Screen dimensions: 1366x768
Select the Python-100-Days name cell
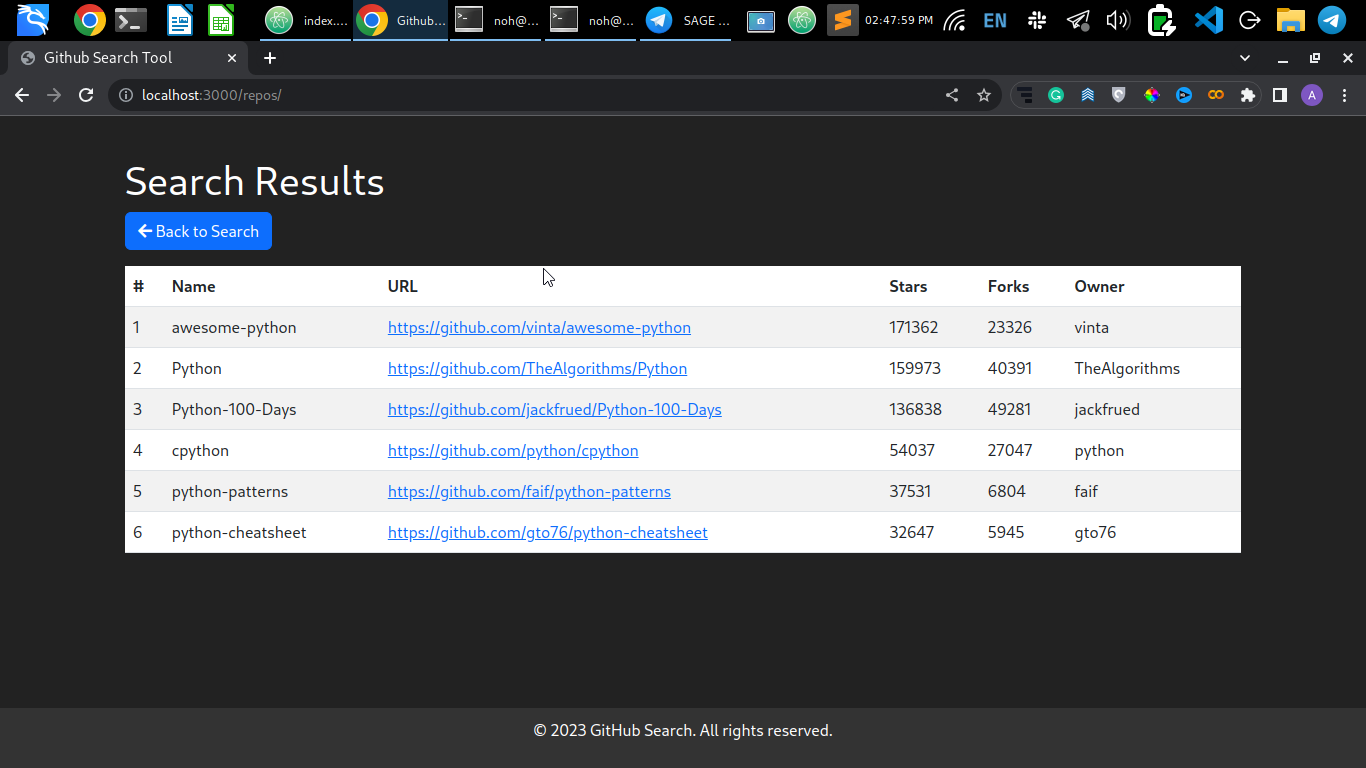(x=234, y=409)
